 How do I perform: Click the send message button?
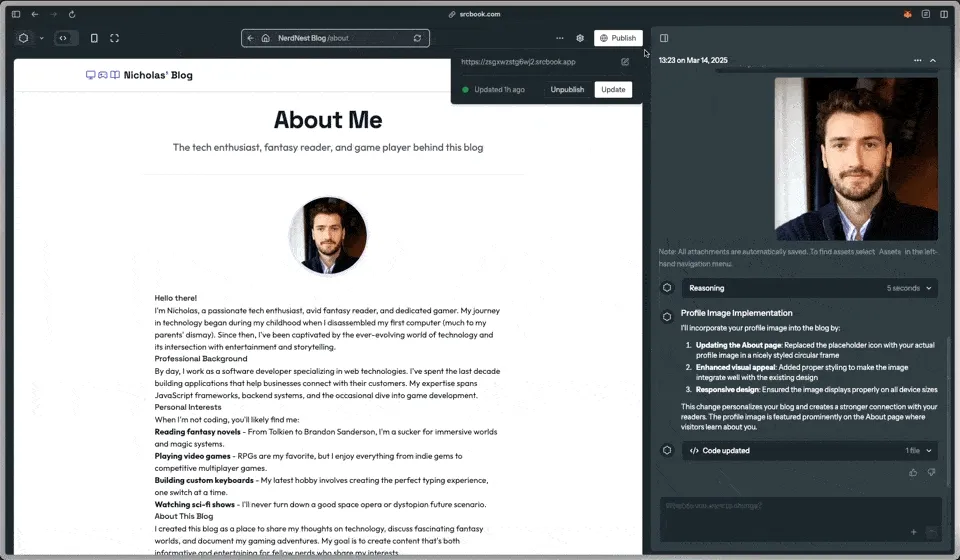tap(931, 532)
